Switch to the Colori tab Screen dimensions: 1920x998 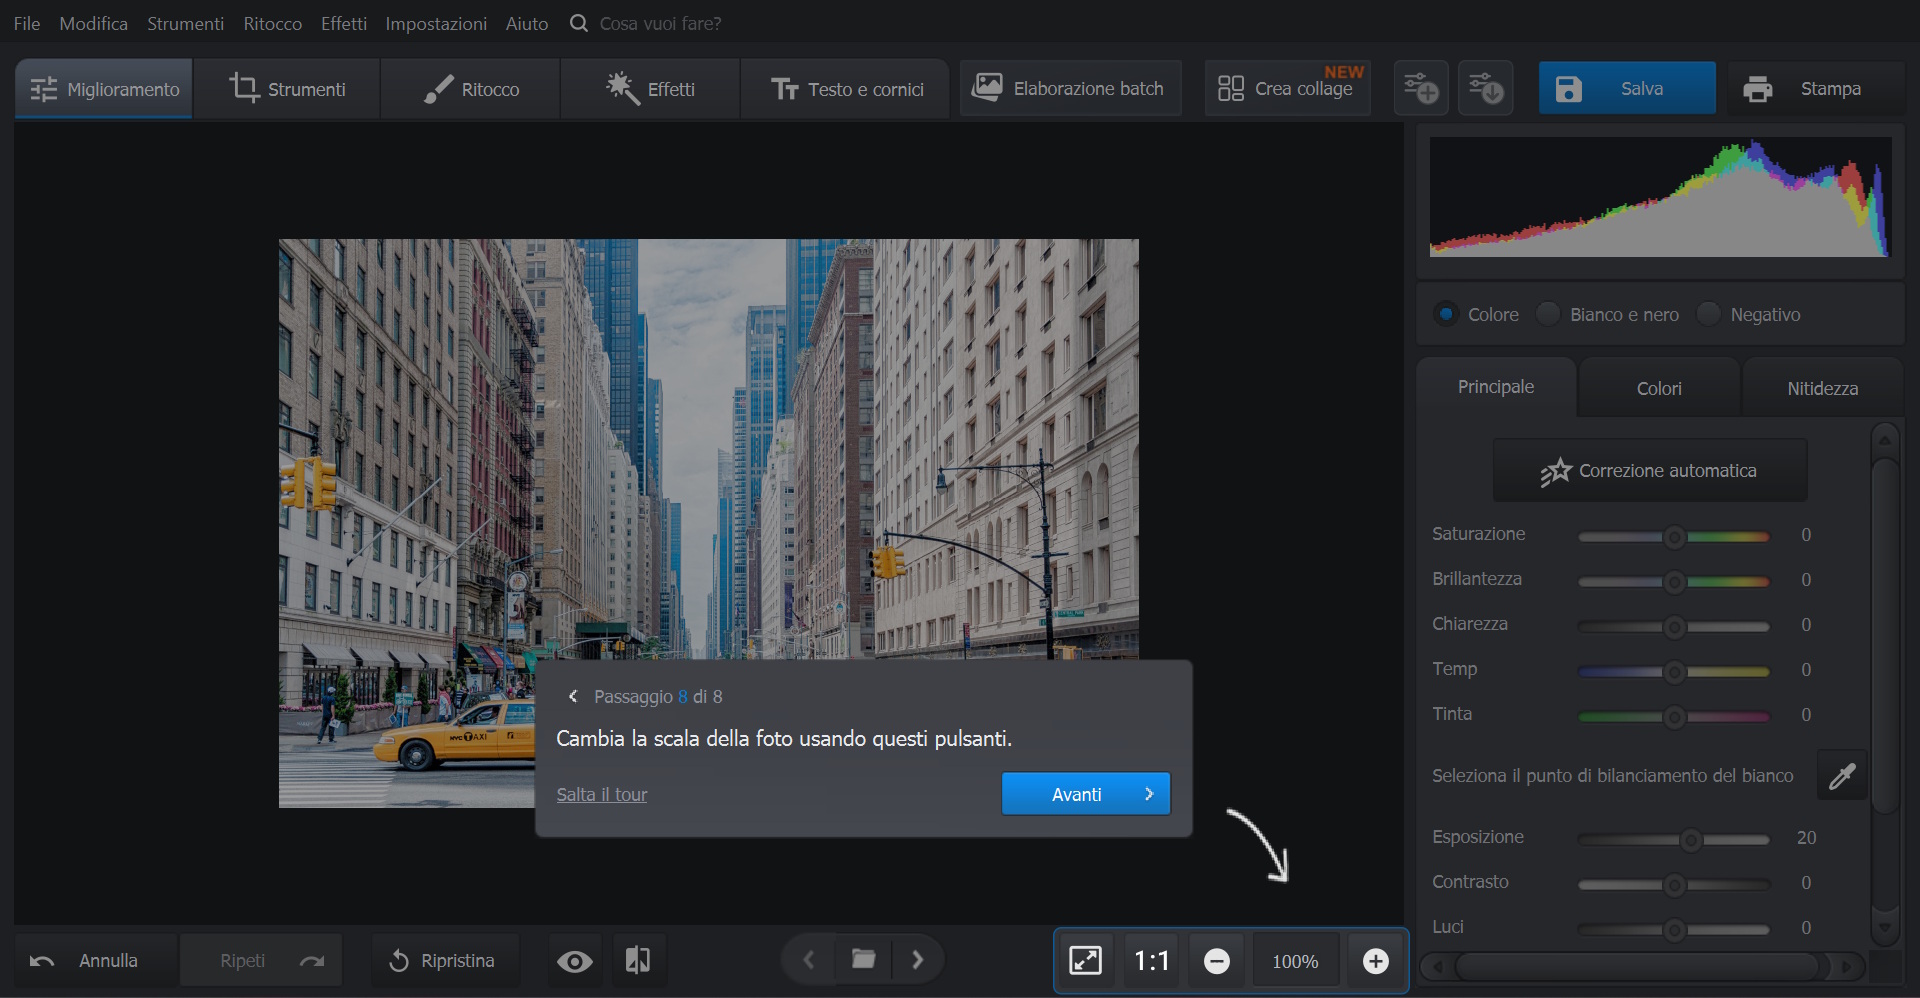(1658, 388)
